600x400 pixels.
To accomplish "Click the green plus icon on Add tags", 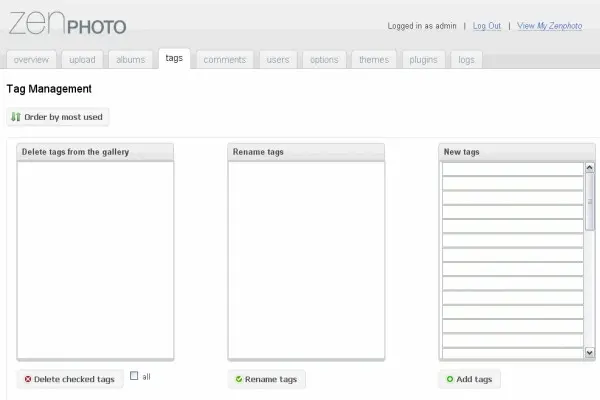I will pos(449,380).
